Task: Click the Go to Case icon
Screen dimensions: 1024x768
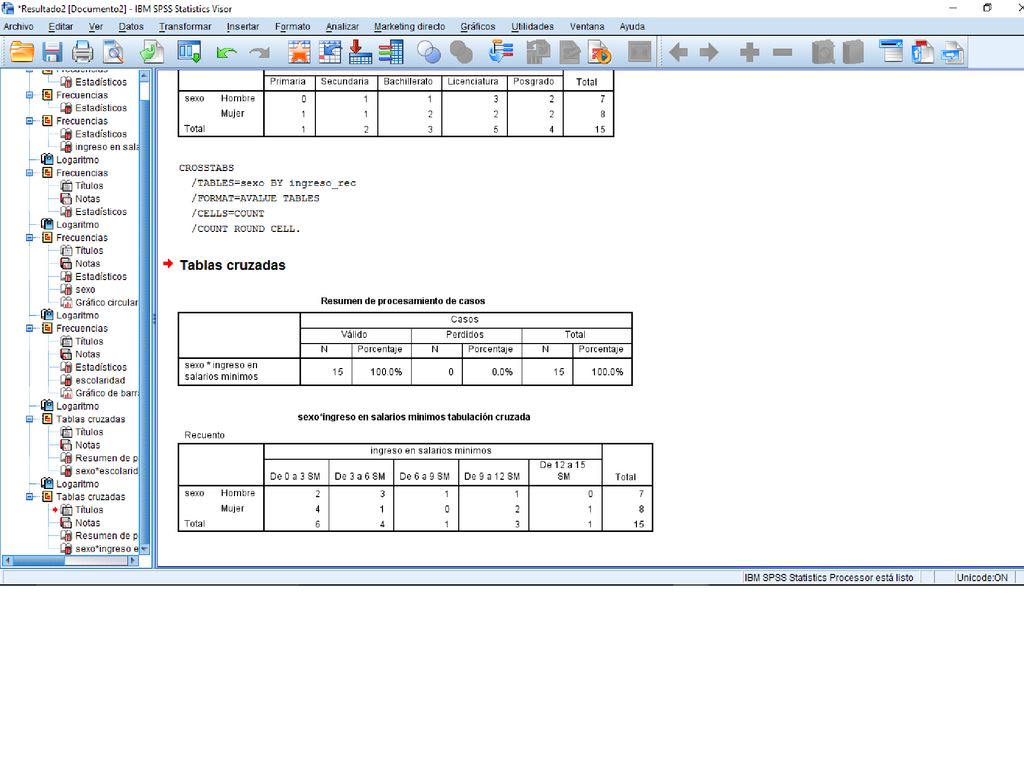Action: point(330,52)
